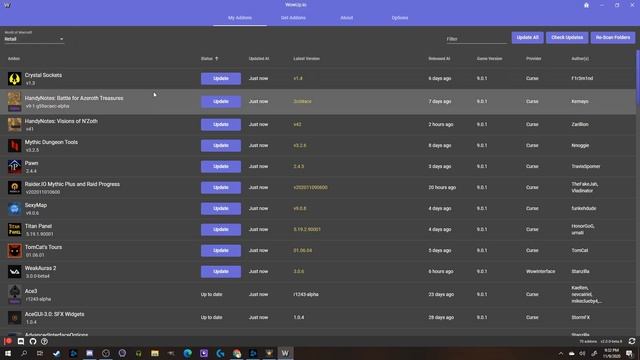Update the TomCat's Tours addon
640x360 pixels.
220,251
